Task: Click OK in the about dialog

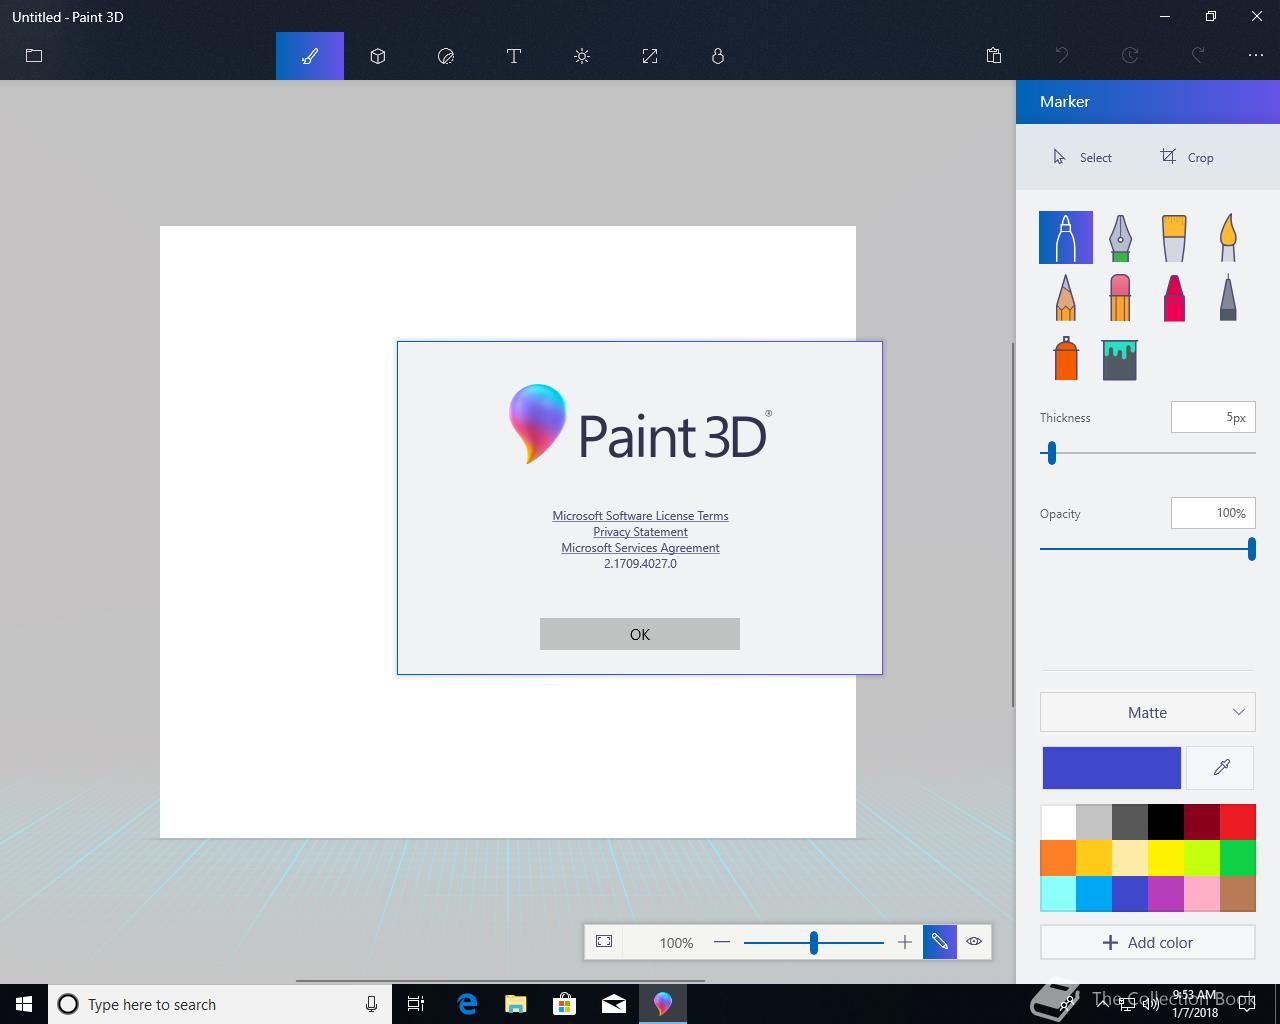Action: (640, 634)
